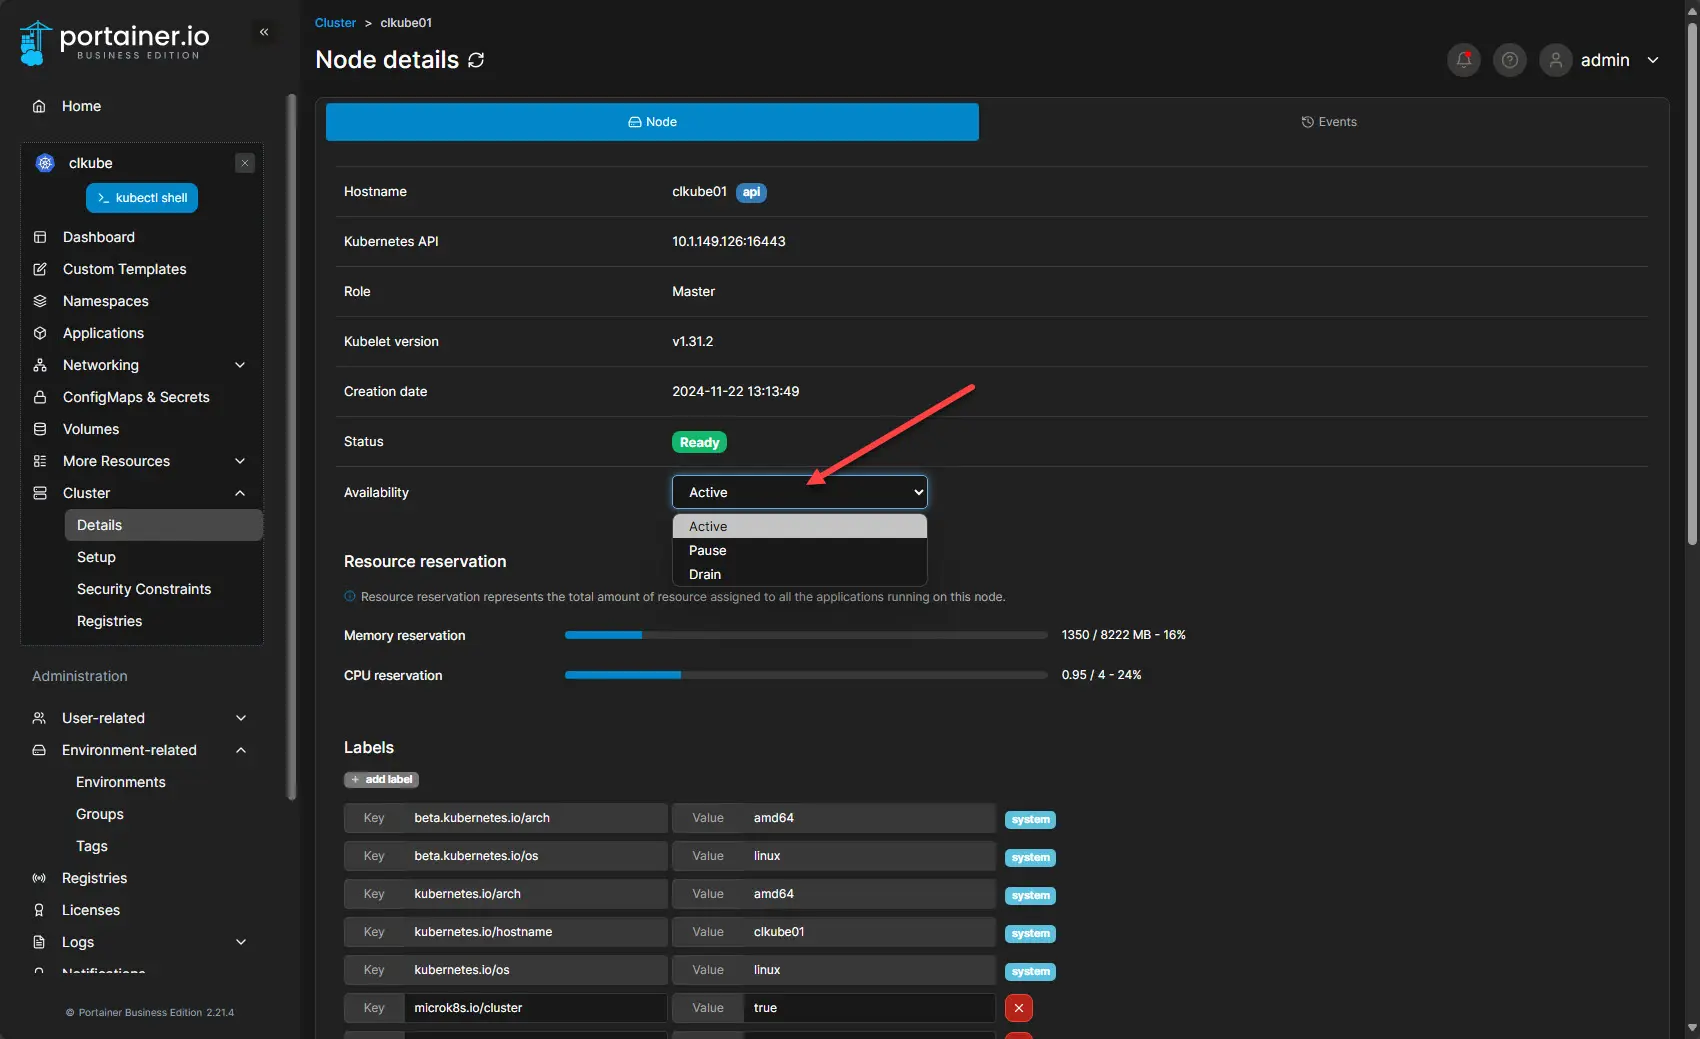Expand the Networking submenu
1700x1039 pixels.
[x=240, y=365]
